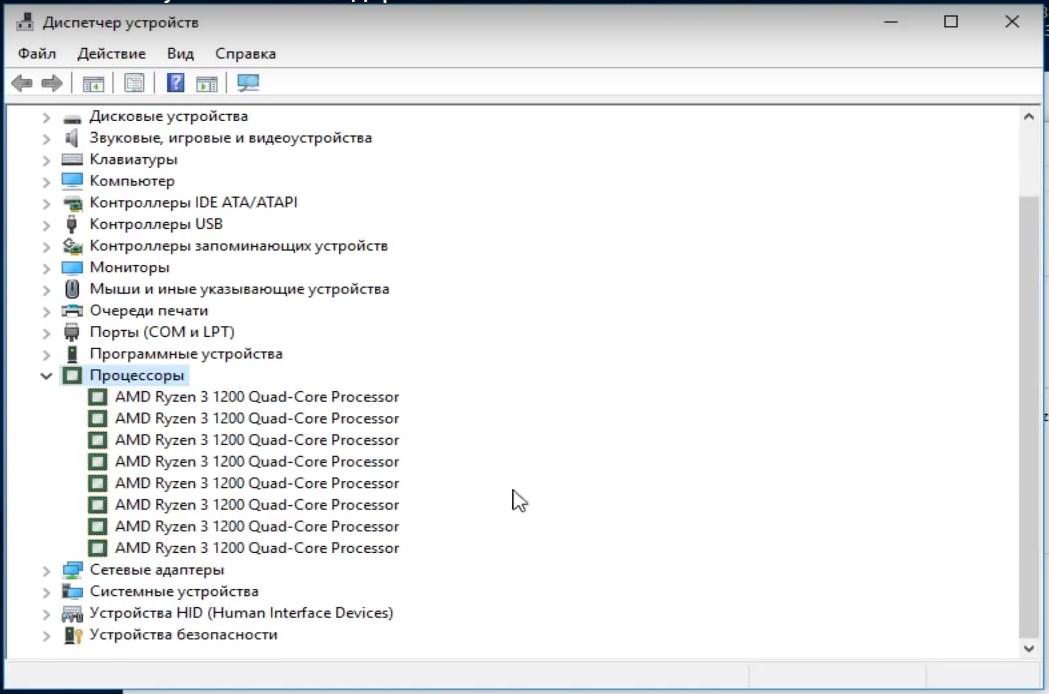This screenshot has width=1049, height=694.
Task: Click the Диспетчер устройств title bar icon
Action: click(x=25, y=22)
